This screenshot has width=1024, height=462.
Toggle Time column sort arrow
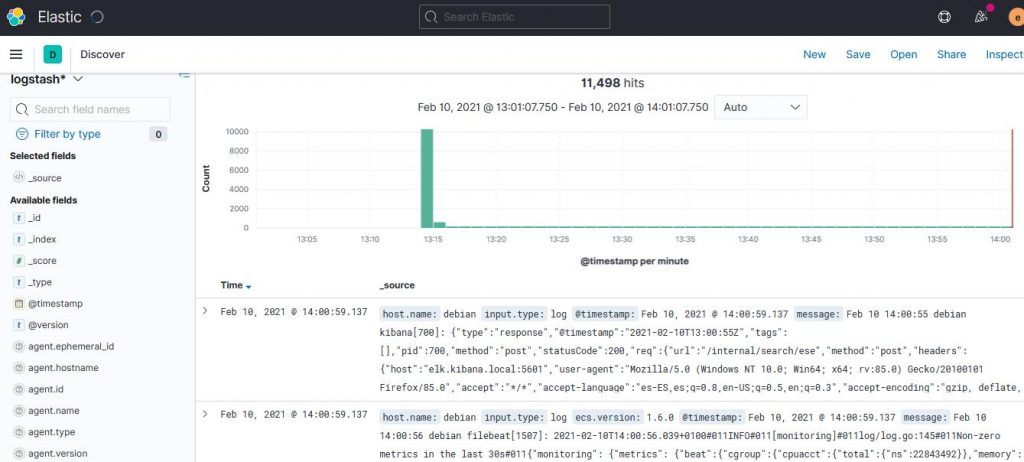point(248,286)
